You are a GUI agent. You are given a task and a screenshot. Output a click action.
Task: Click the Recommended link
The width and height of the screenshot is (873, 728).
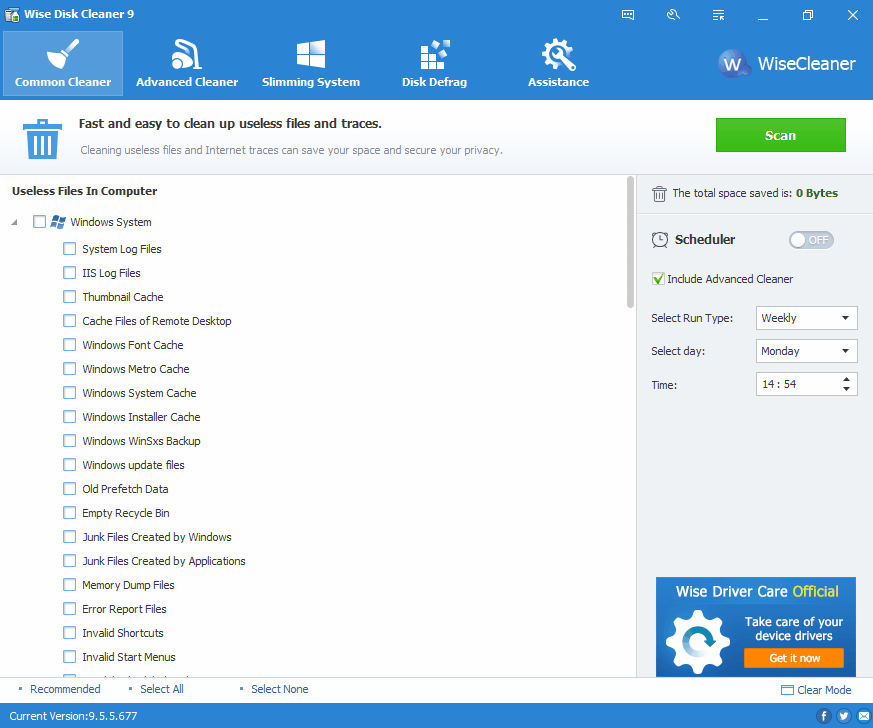click(65, 689)
